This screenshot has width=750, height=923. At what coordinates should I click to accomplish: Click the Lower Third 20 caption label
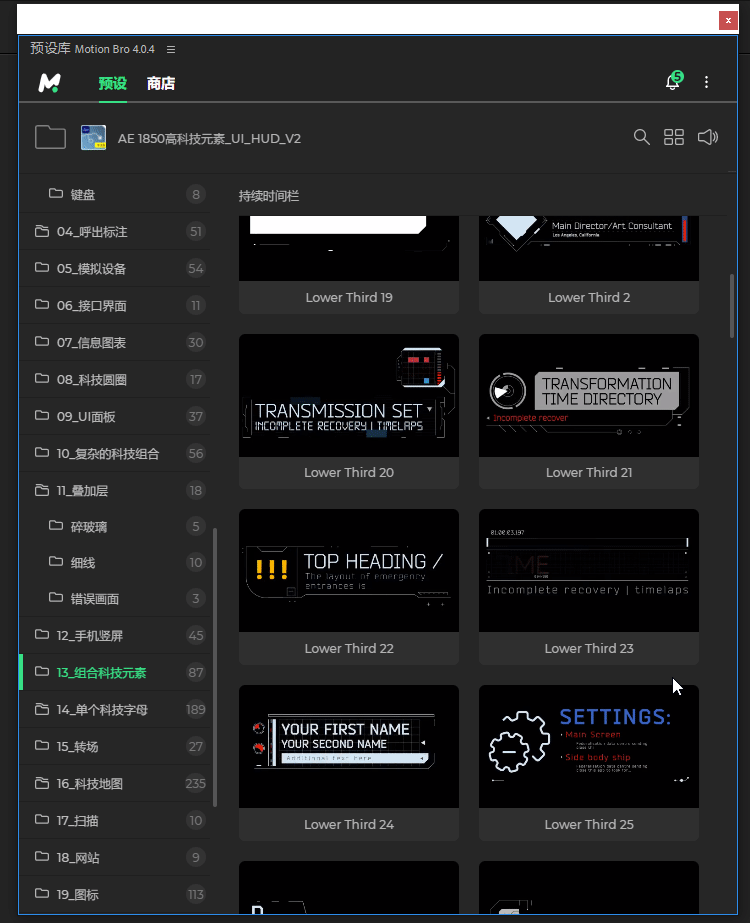point(349,473)
